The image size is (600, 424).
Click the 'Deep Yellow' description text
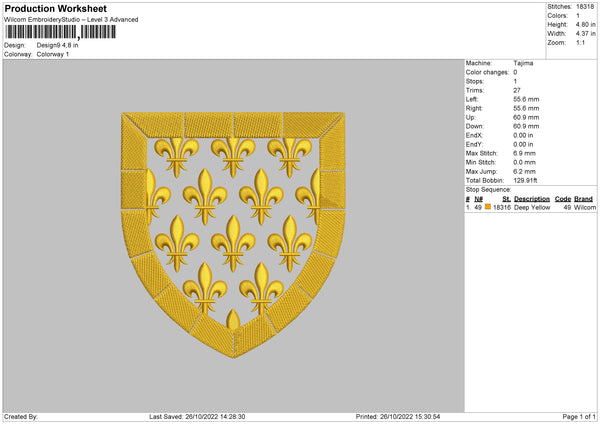click(532, 207)
